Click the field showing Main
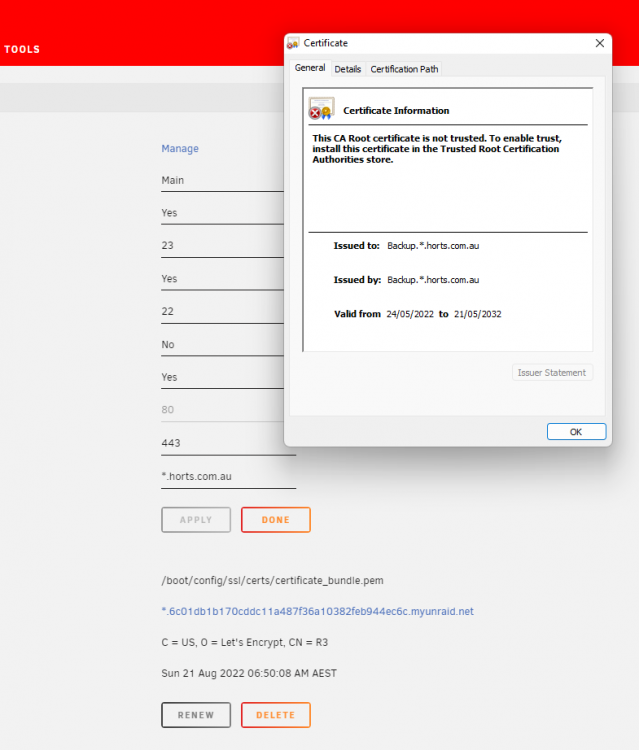 222,181
